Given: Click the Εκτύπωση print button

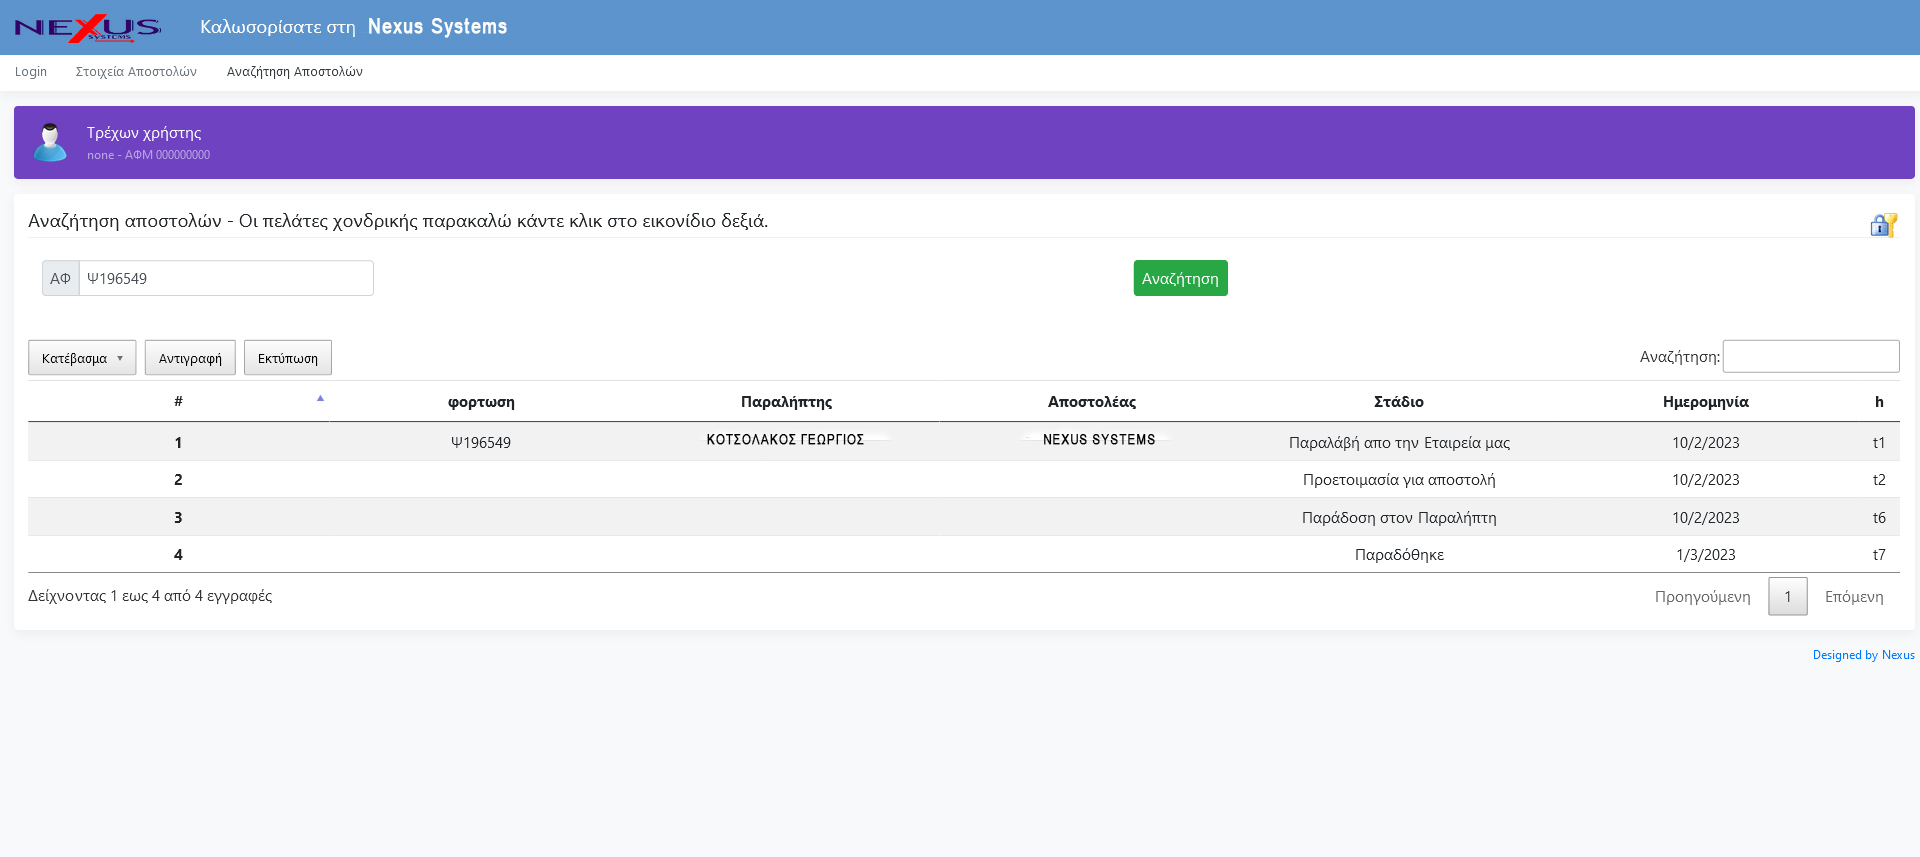Looking at the screenshot, I should click(x=288, y=358).
